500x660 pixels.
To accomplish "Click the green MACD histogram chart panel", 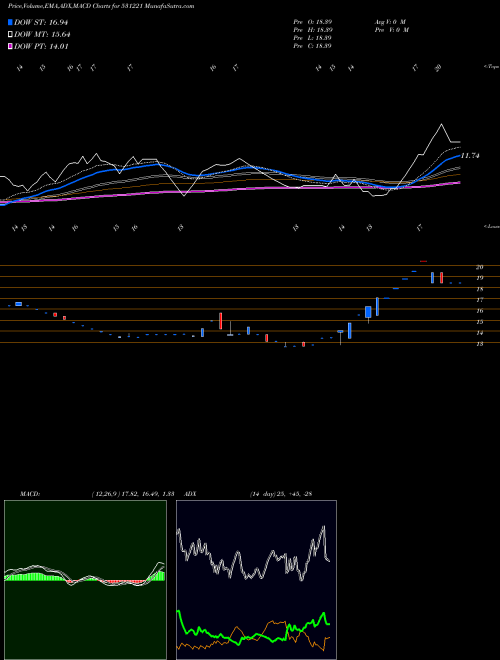I will click(85, 580).
